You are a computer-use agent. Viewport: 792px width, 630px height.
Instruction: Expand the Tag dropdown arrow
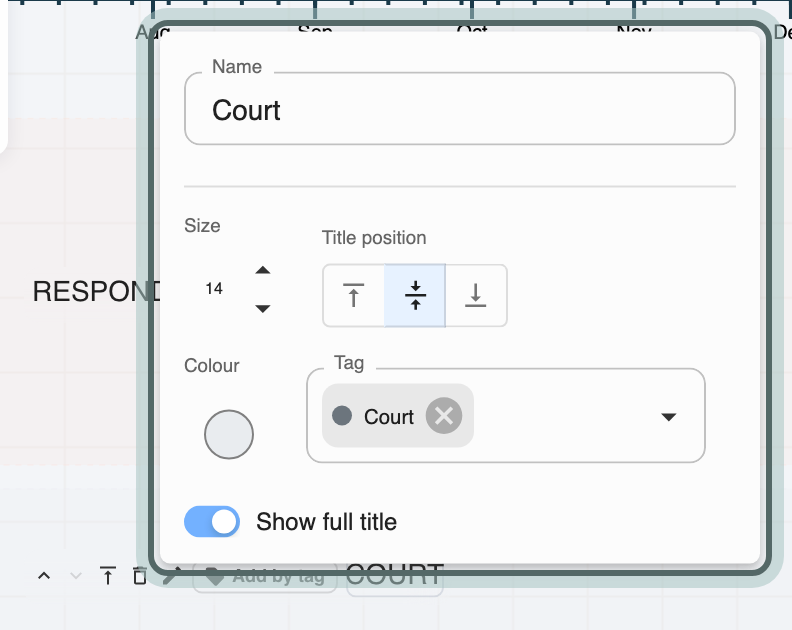pos(669,417)
